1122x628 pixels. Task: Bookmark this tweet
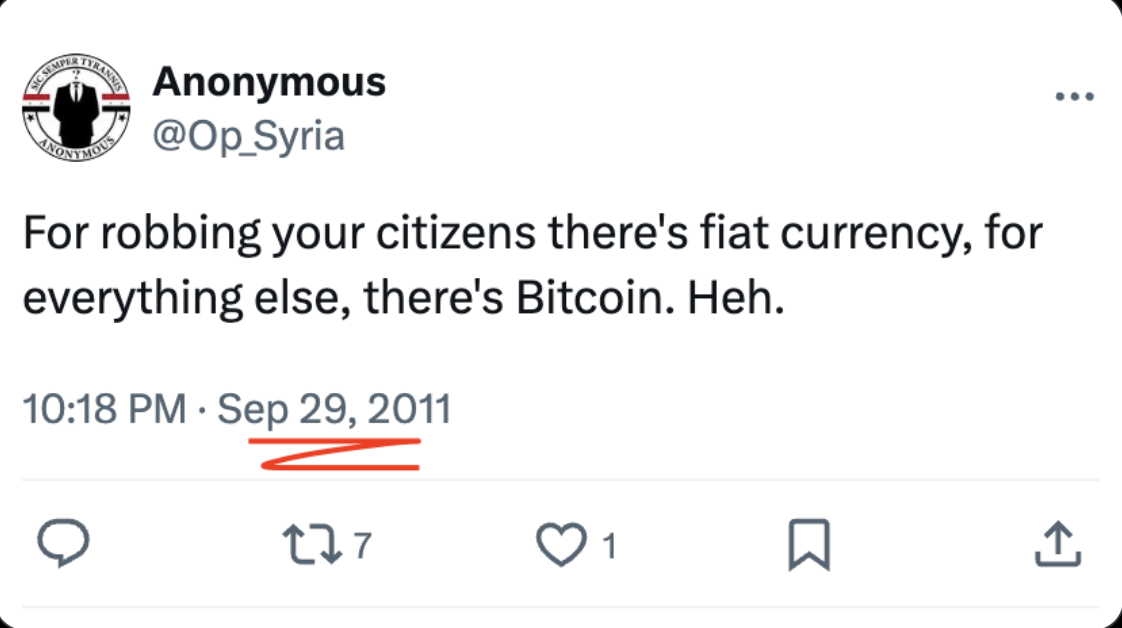(809, 545)
